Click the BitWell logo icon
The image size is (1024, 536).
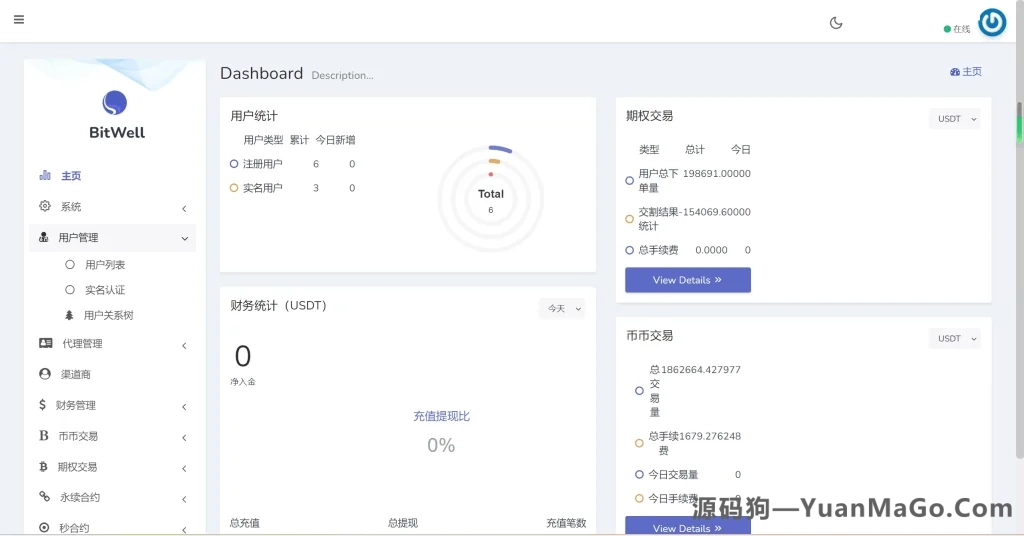(x=115, y=103)
